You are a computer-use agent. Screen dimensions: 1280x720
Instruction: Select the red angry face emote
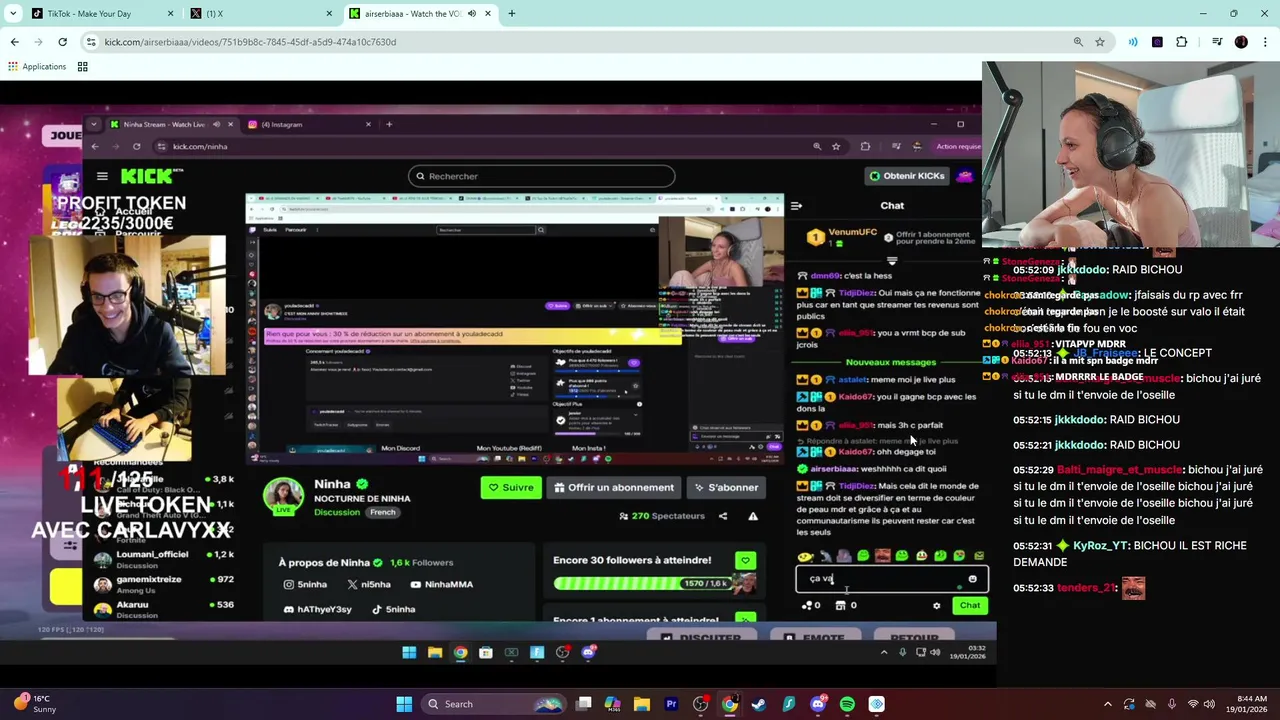tap(882, 556)
